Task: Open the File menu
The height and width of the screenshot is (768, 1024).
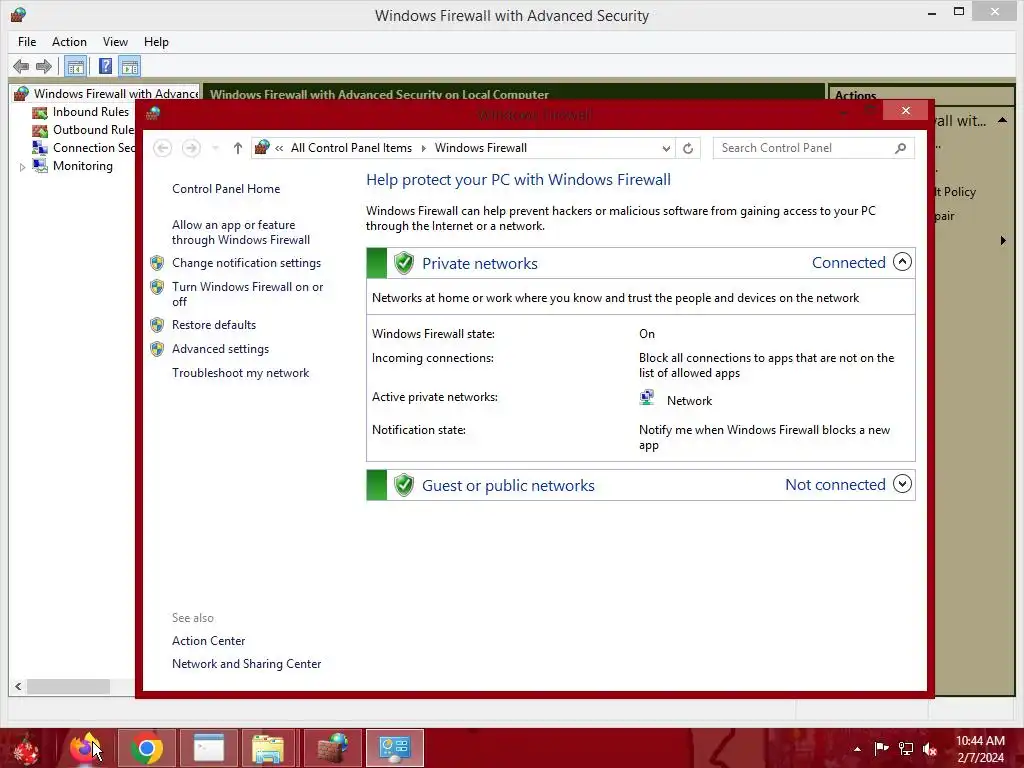Action: point(27,42)
